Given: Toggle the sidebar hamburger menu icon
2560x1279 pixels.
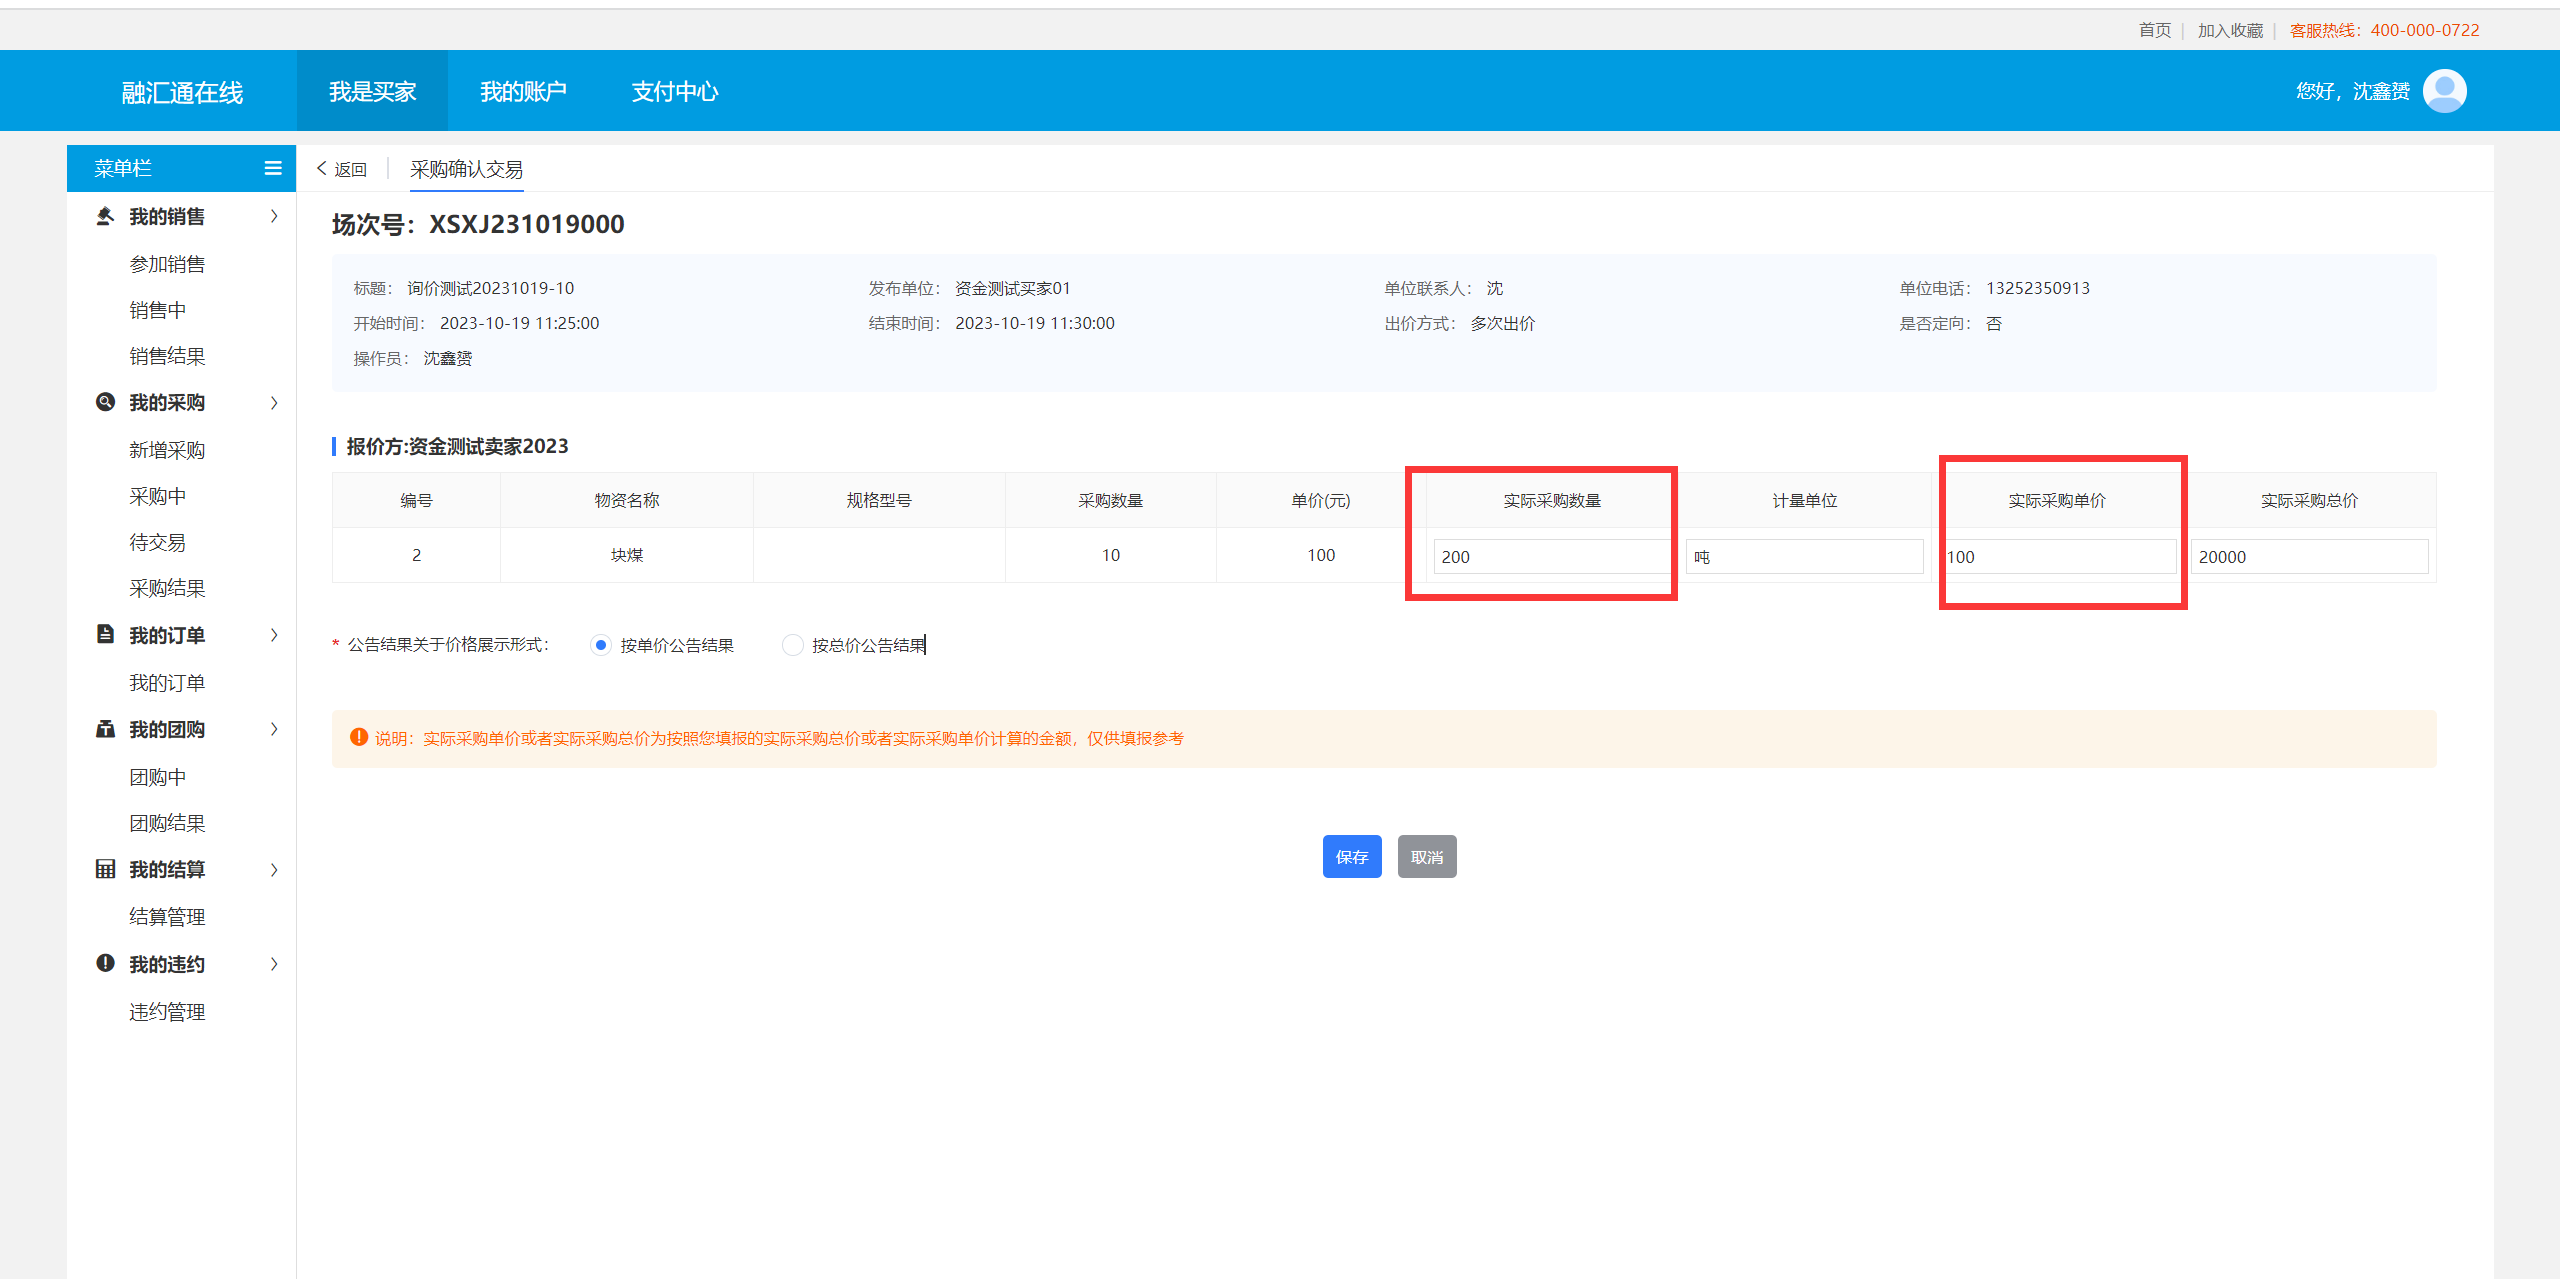Looking at the screenshot, I should click(x=272, y=168).
